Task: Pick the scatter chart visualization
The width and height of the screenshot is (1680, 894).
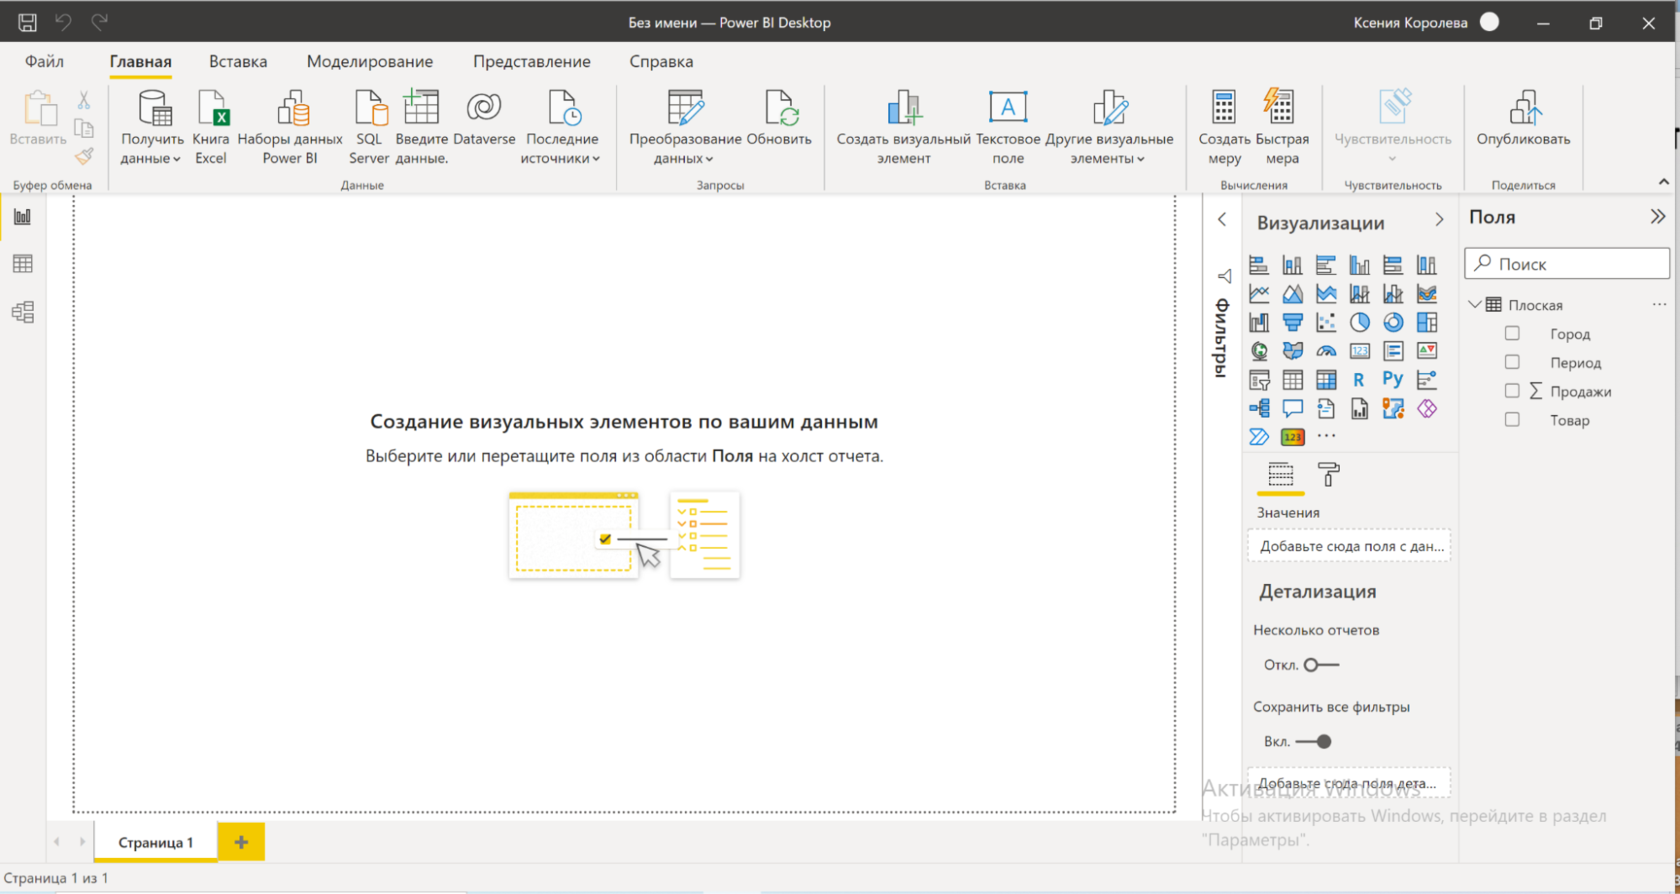Action: coord(1326,322)
